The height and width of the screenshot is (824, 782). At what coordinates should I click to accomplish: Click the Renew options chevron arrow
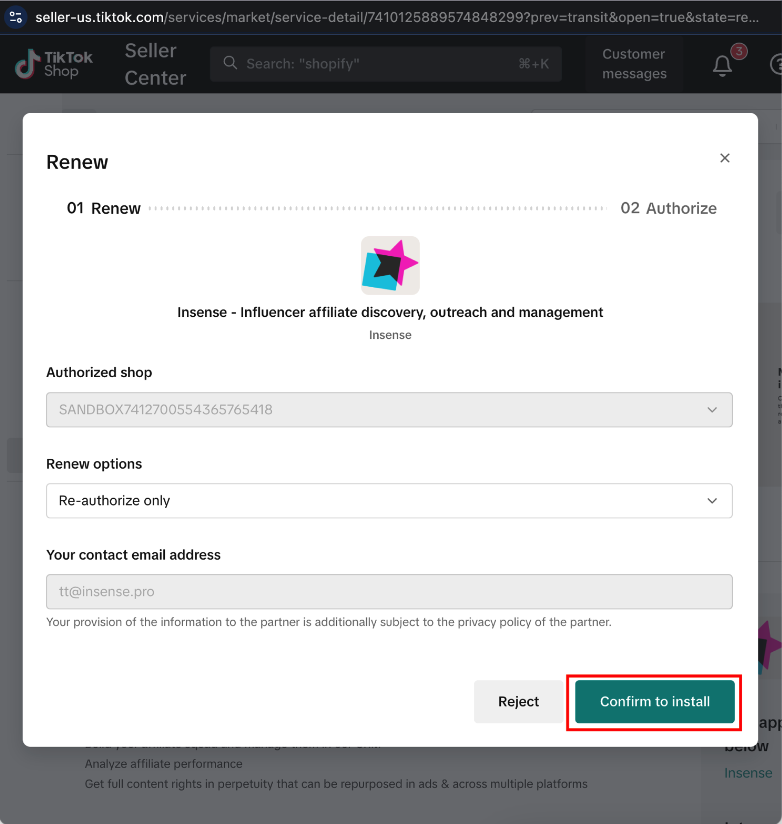pyautogui.click(x=712, y=501)
